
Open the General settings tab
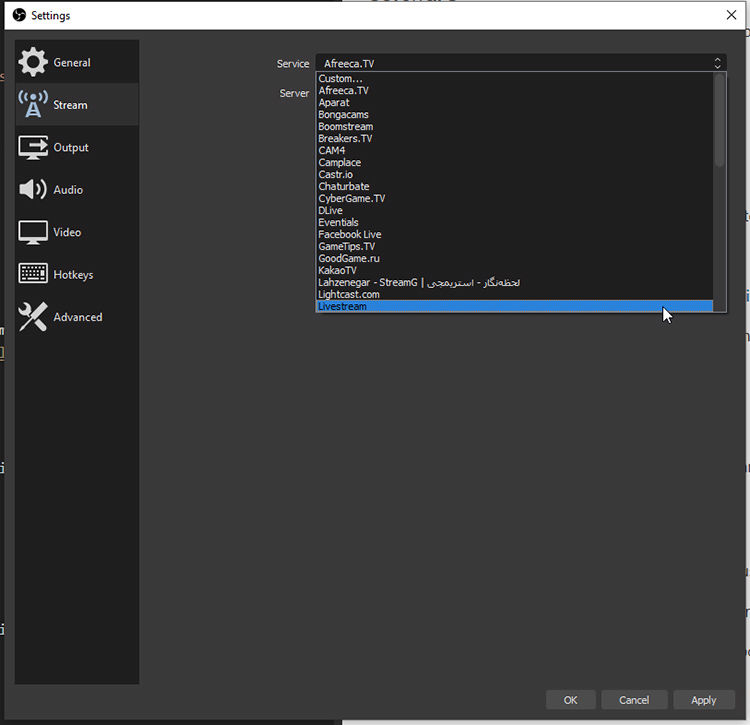tap(77, 62)
